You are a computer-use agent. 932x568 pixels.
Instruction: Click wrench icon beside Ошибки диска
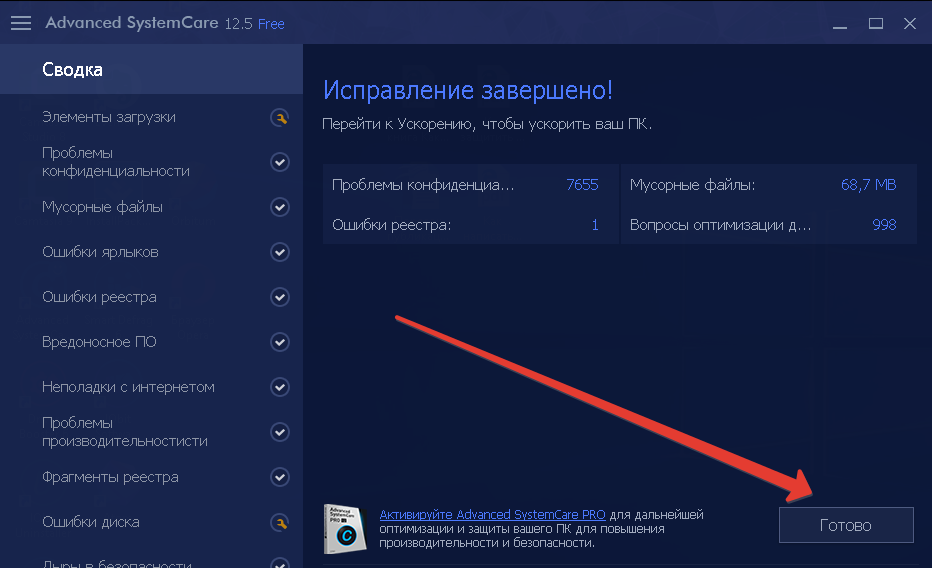pyautogui.click(x=280, y=522)
